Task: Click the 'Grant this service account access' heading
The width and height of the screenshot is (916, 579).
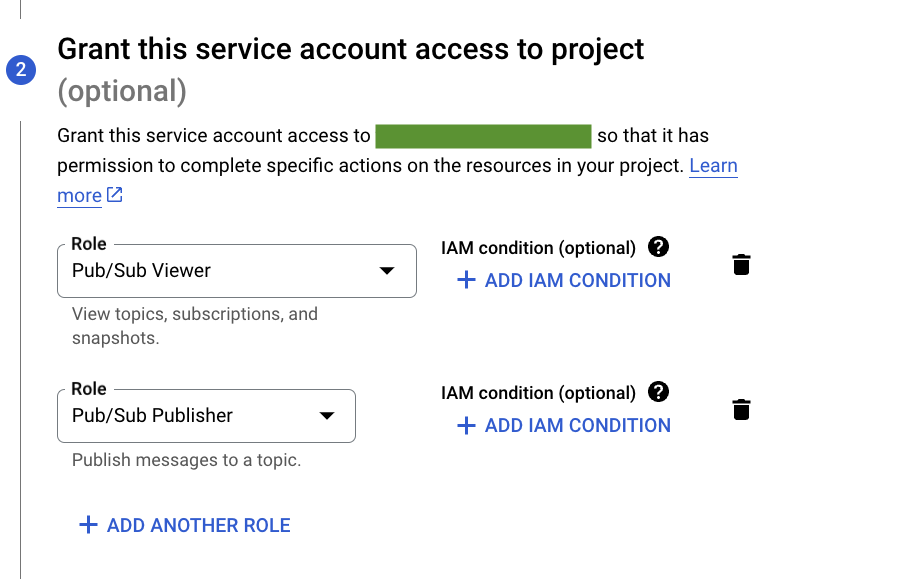Action: (x=350, y=49)
